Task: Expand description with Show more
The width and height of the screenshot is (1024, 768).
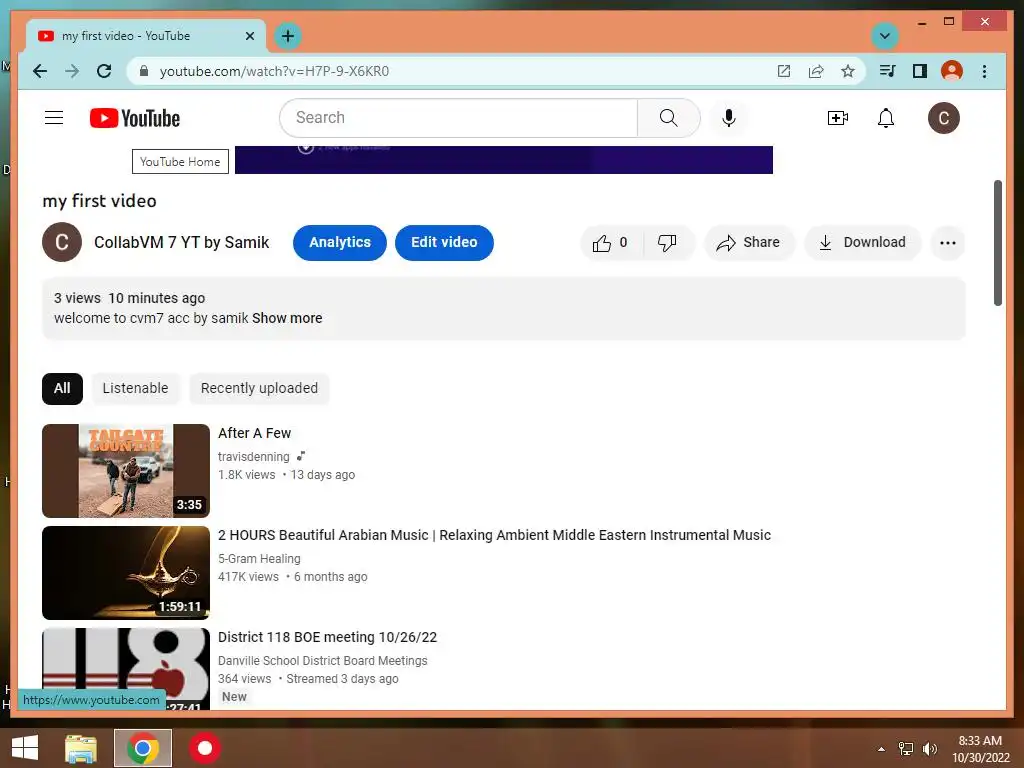Action: coord(287,318)
